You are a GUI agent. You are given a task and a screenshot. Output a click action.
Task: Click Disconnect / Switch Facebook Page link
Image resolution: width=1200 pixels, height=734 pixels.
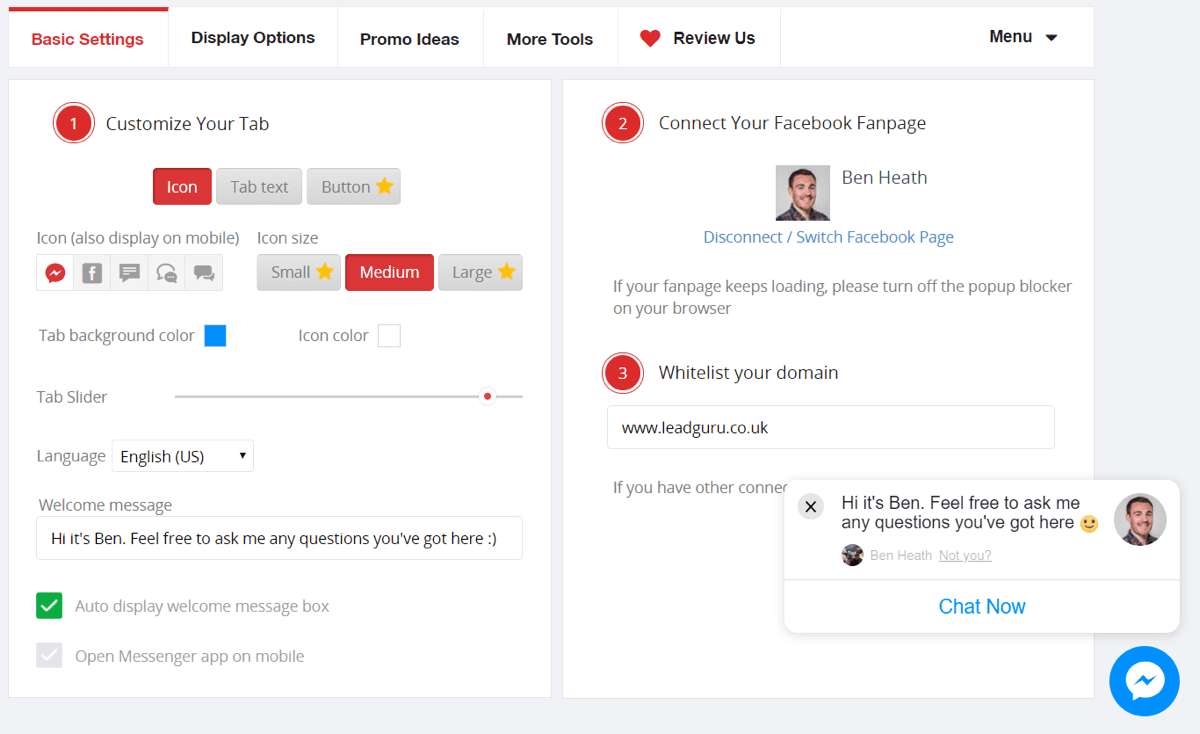point(828,237)
